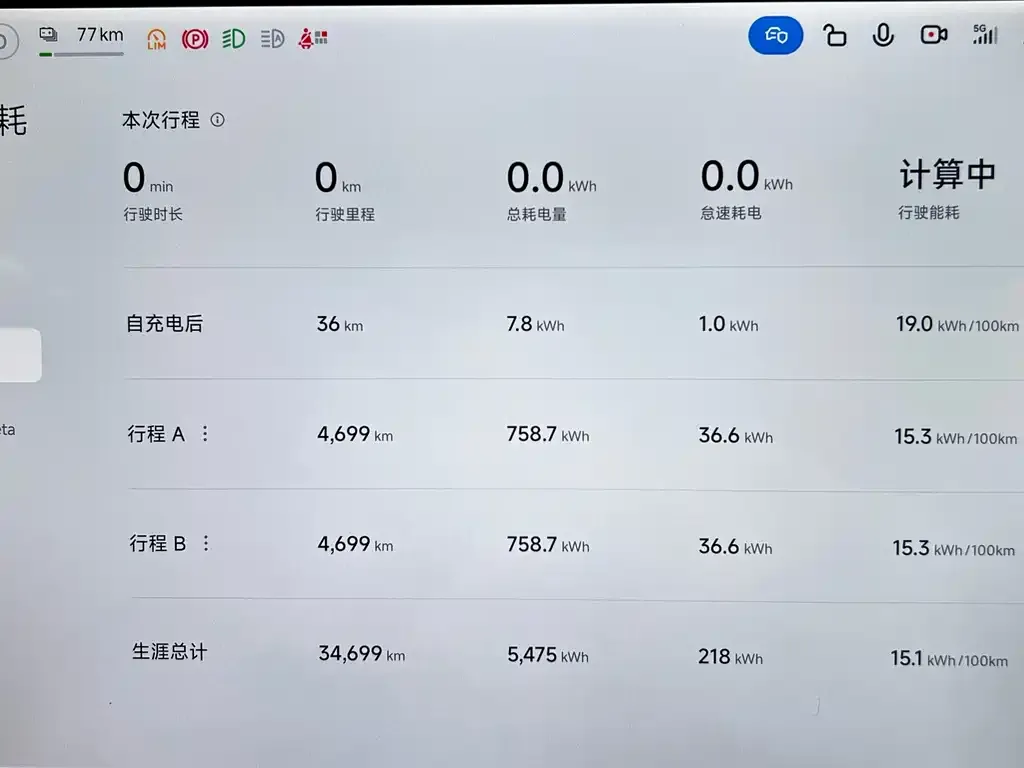Tap the blue vehicle guard button
This screenshot has height=768, width=1024.
[775, 35]
